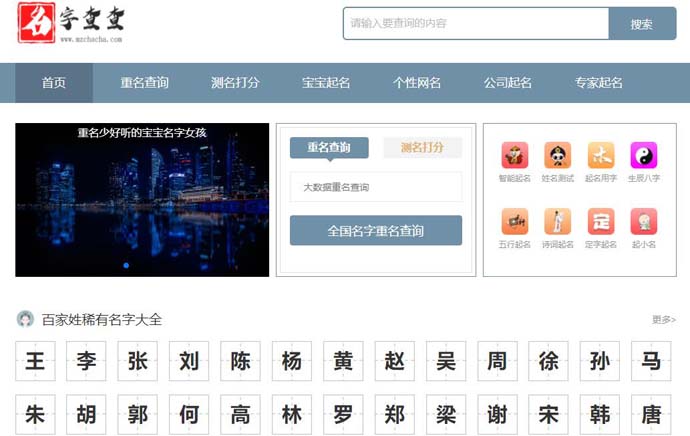
Task: Select the surname tile 韩
Action: [x=600, y=414]
